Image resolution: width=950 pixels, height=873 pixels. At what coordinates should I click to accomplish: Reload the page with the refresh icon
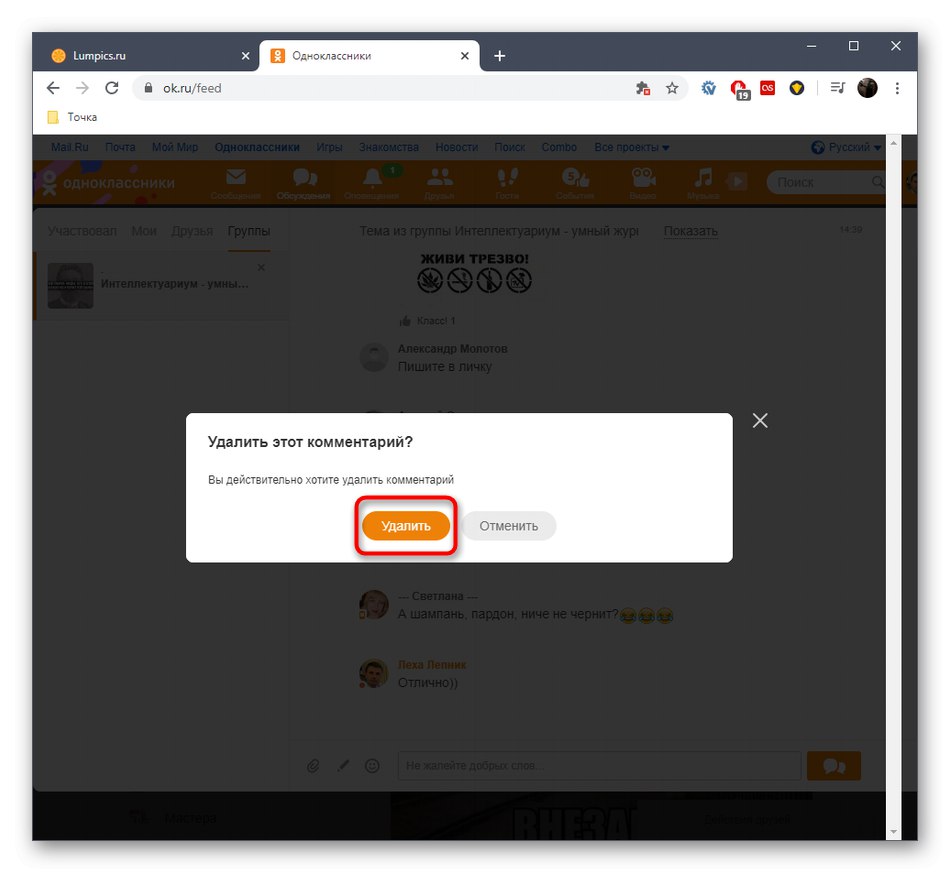point(112,88)
